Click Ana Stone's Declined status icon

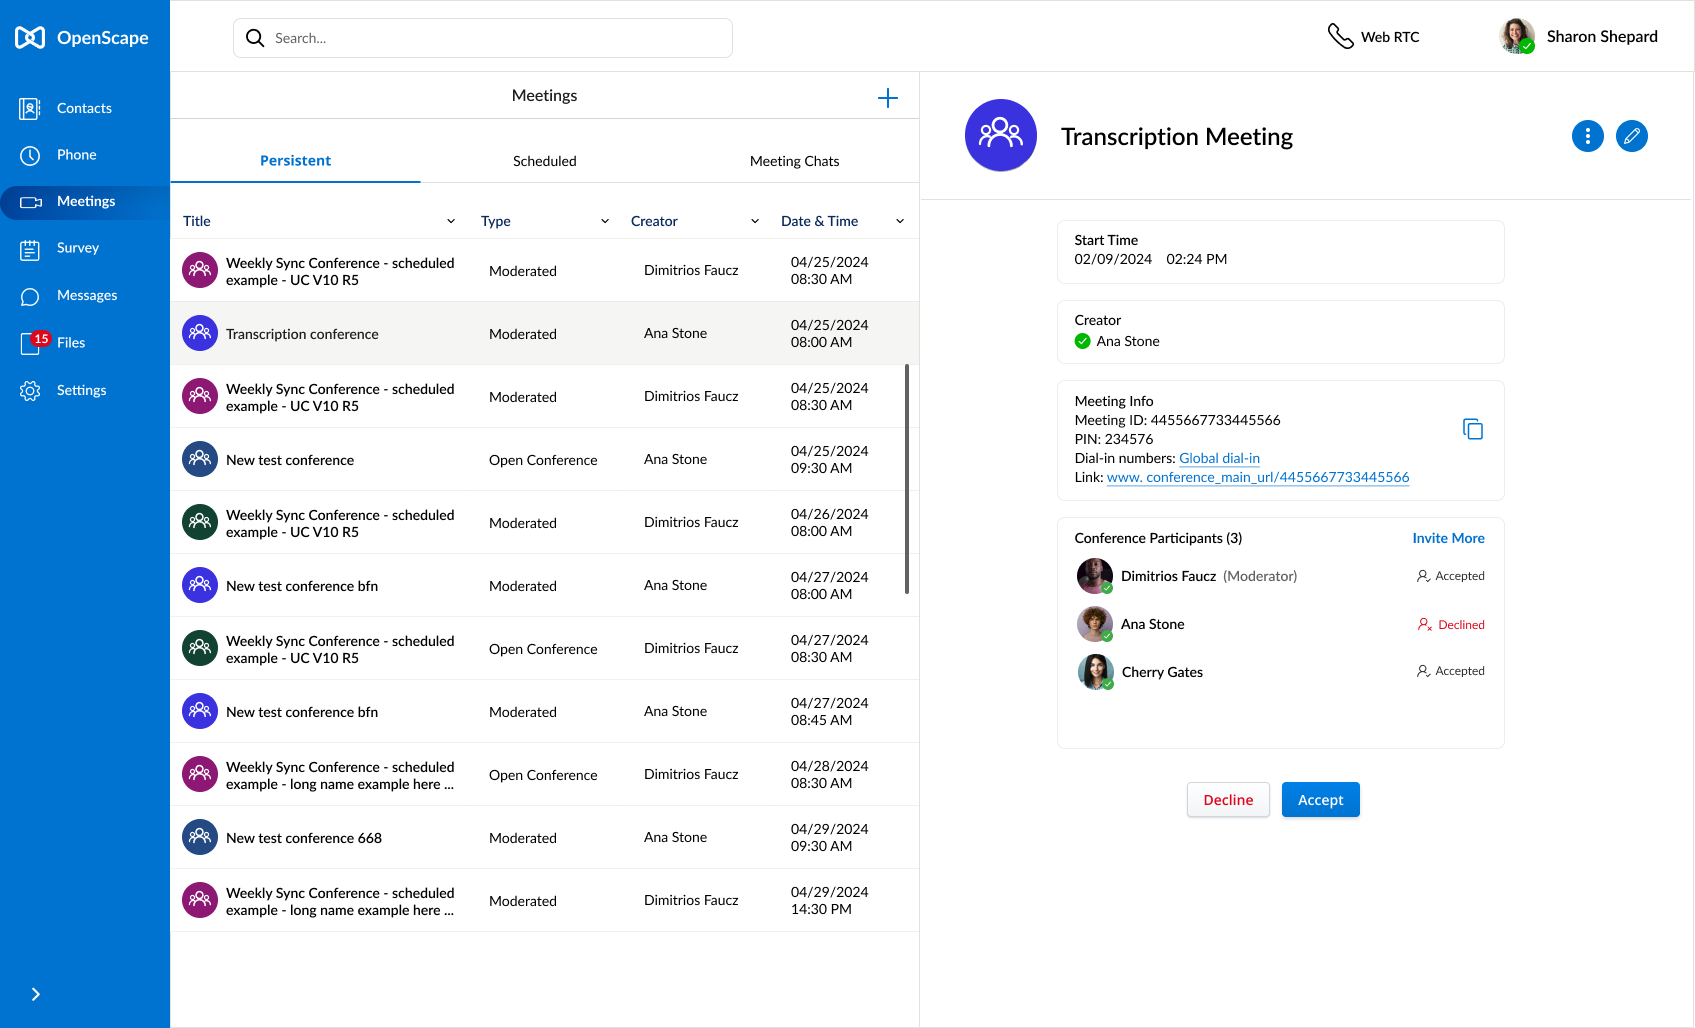coord(1425,625)
